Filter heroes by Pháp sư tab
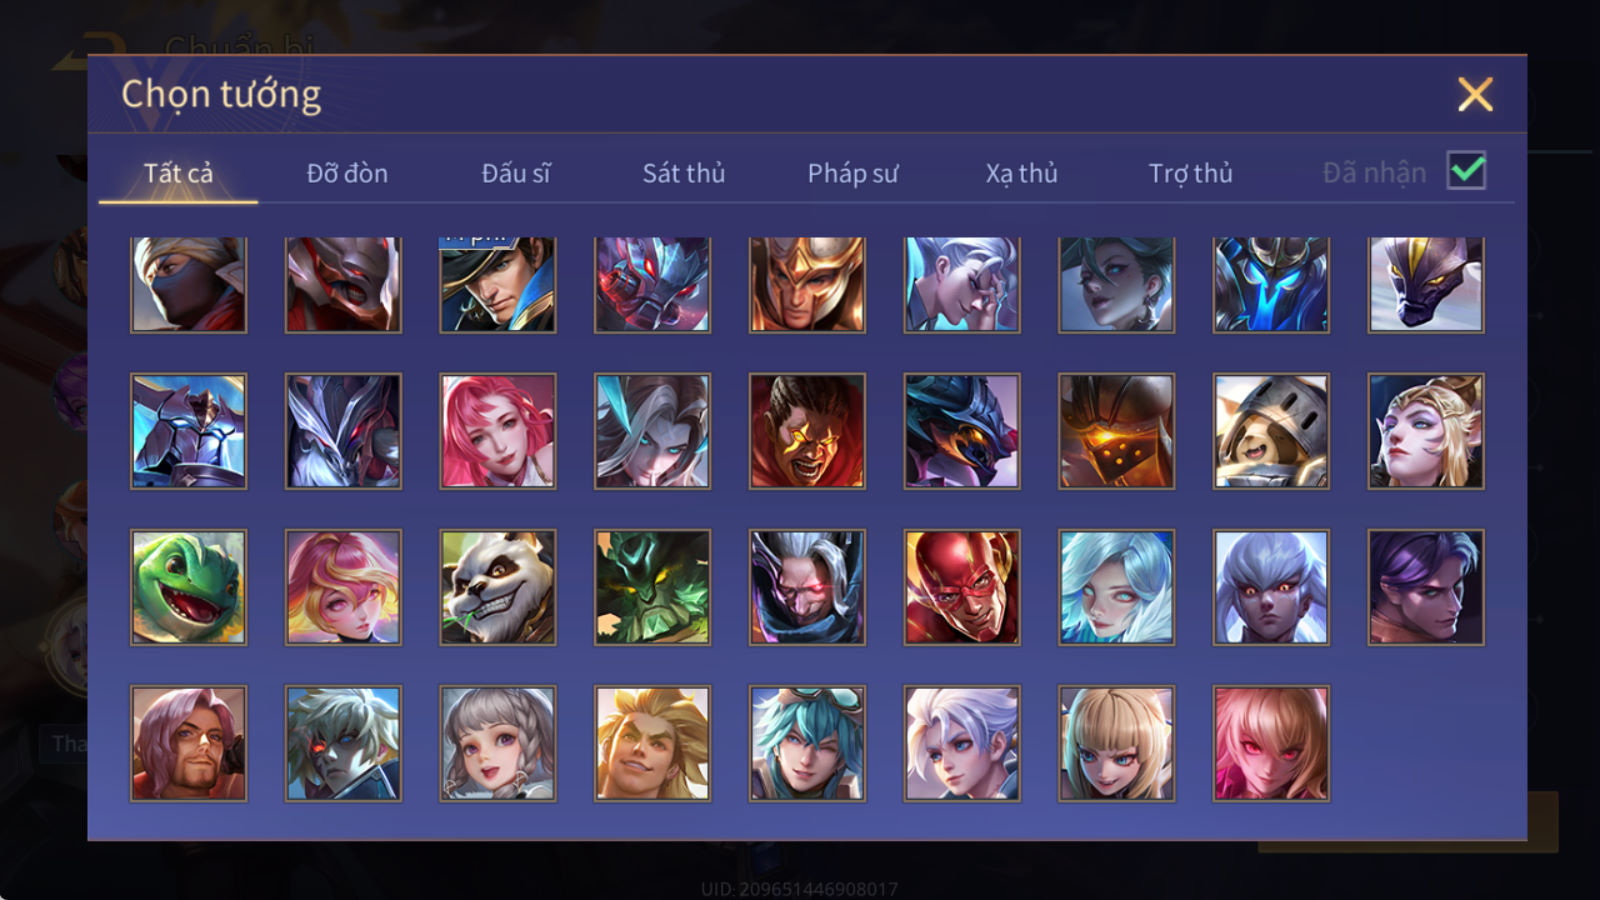The height and width of the screenshot is (900, 1600). coord(853,173)
